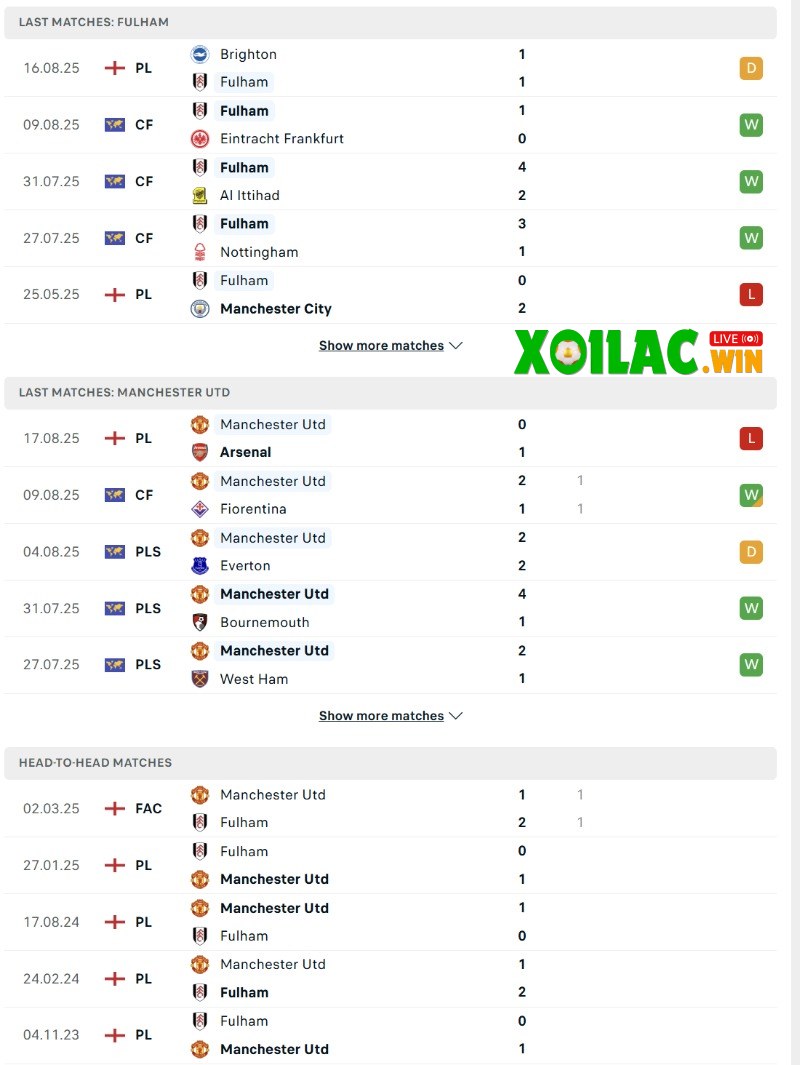Select the Last Matches: Fulham header
This screenshot has width=800, height=1065.
(x=93, y=22)
